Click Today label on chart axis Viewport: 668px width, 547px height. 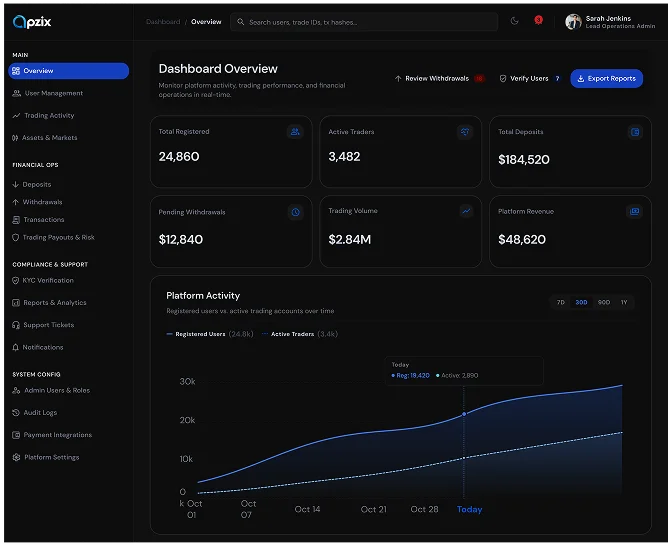click(x=469, y=509)
